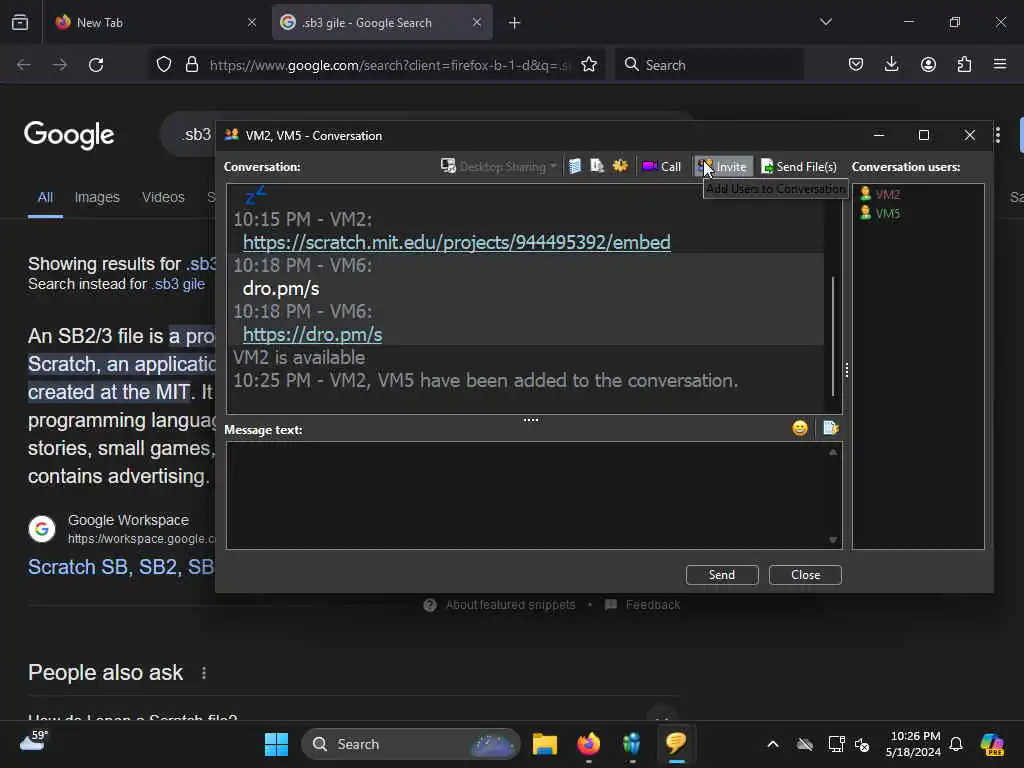This screenshot has width=1024, height=768.
Task: Click the tracking protection shield icon
Action: [164, 65]
